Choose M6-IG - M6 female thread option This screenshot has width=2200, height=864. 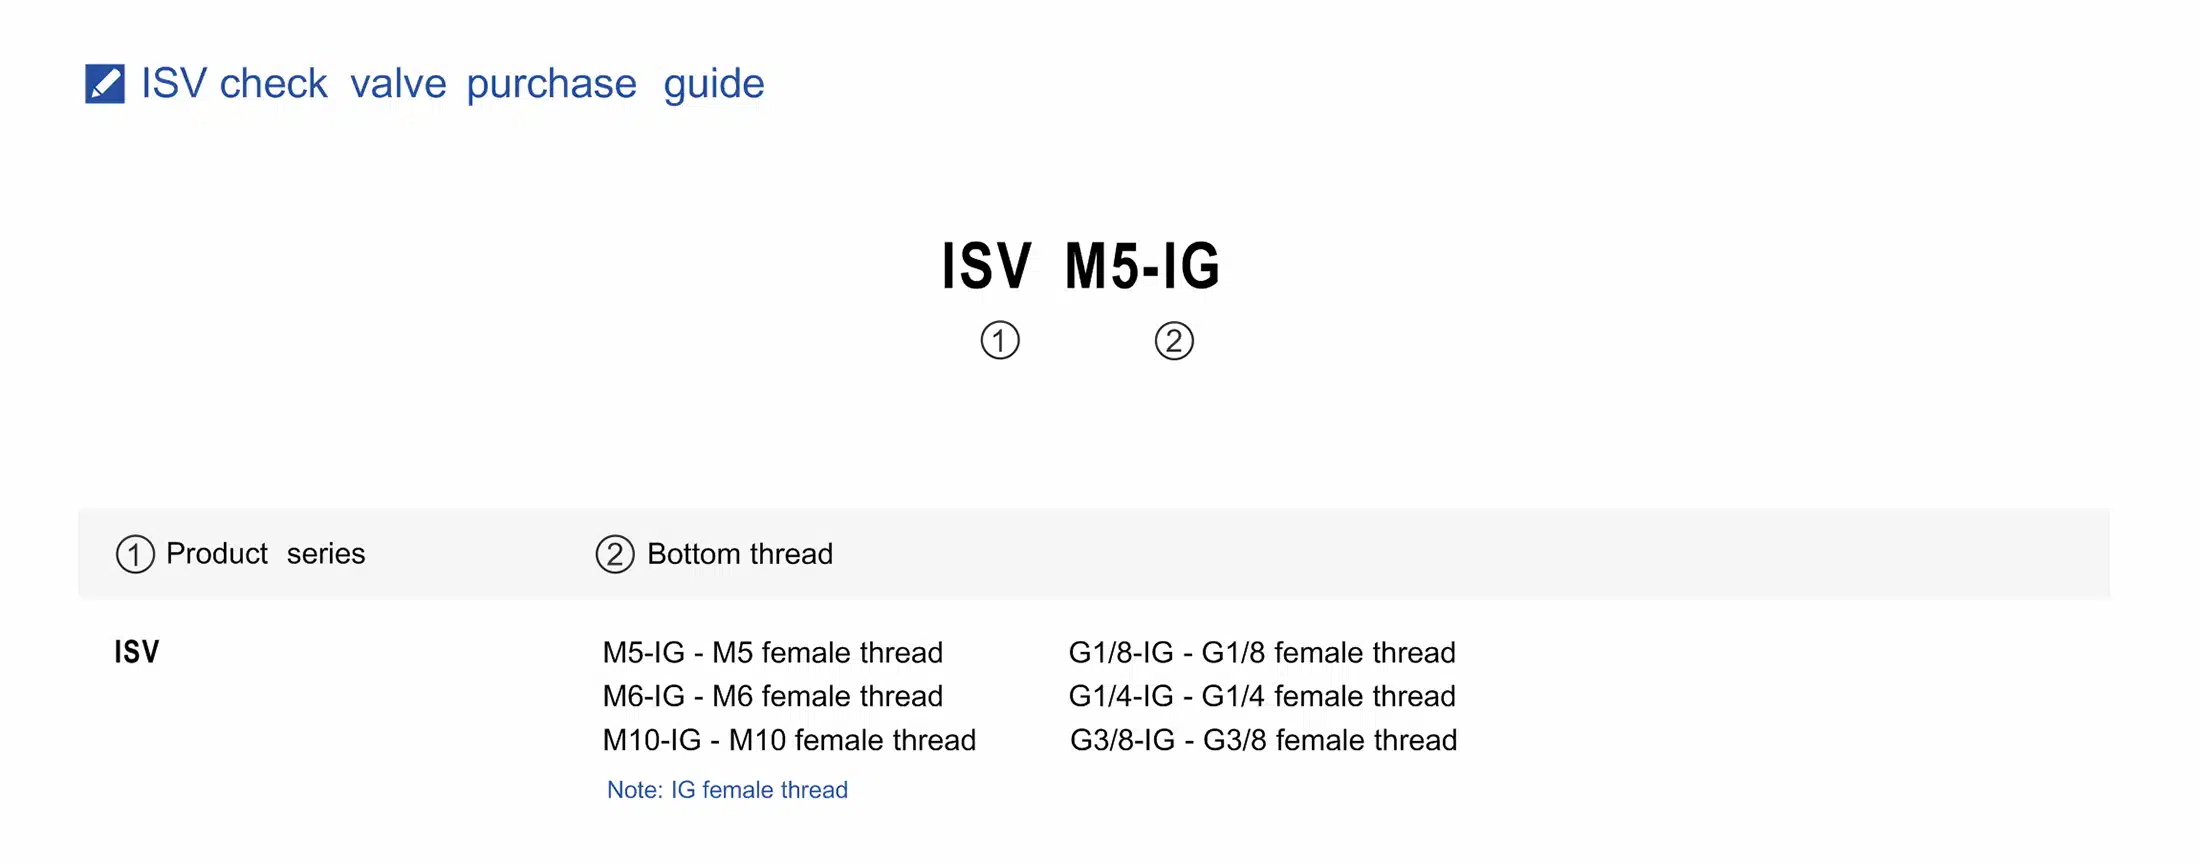(772, 696)
